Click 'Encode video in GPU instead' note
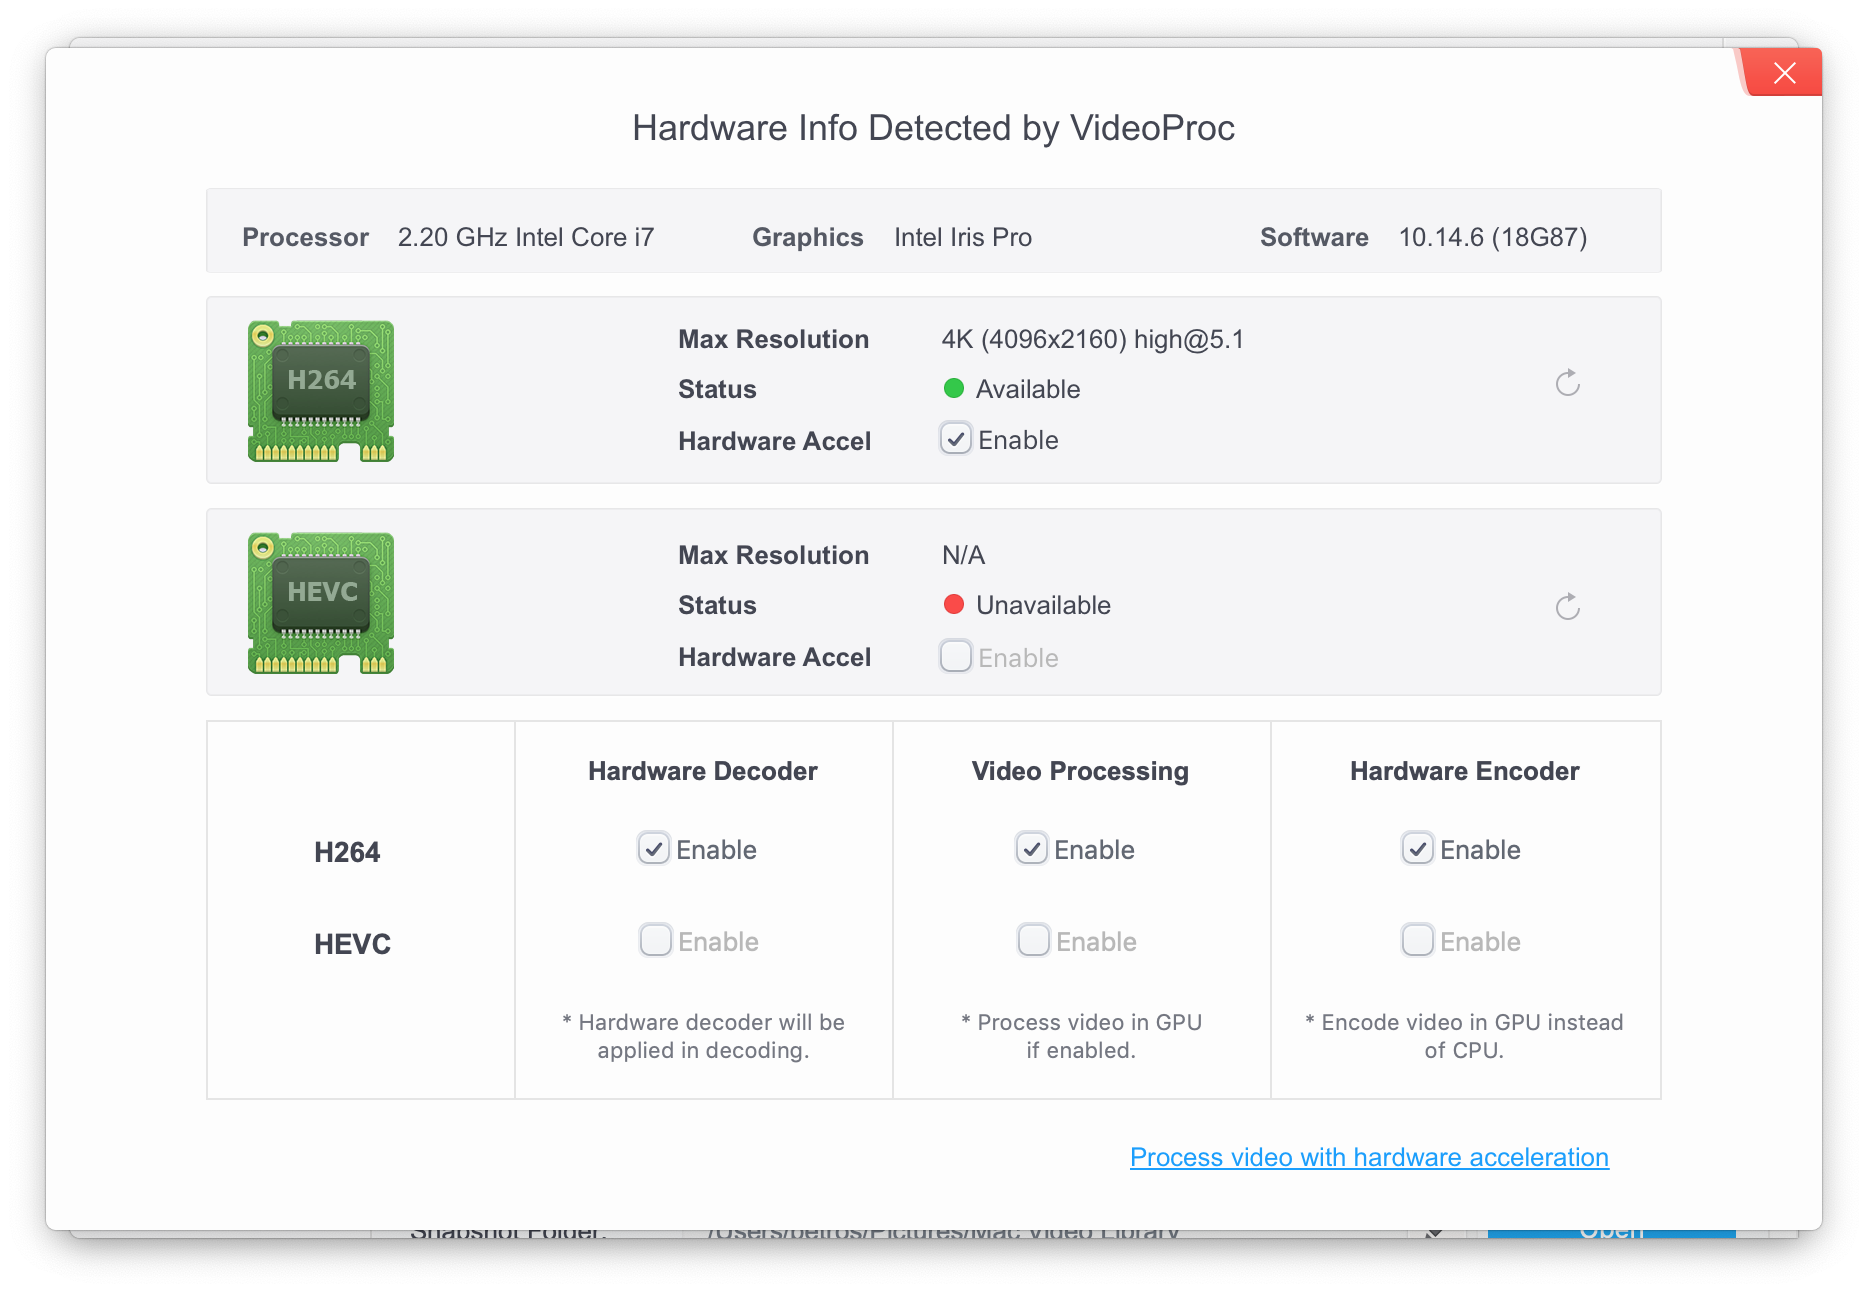 tap(1464, 1036)
